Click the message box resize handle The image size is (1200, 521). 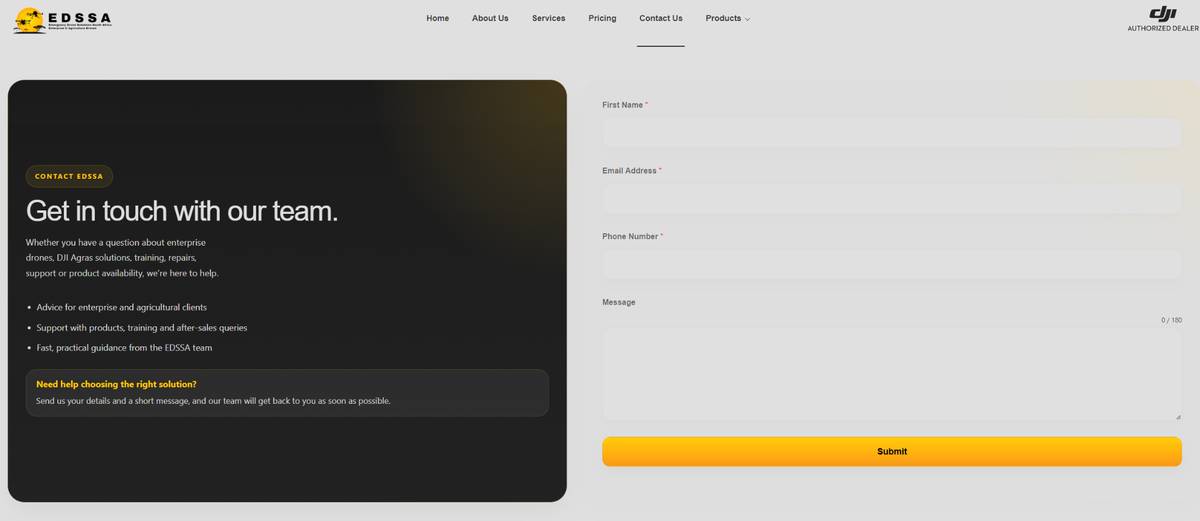click(x=1177, y=416)
